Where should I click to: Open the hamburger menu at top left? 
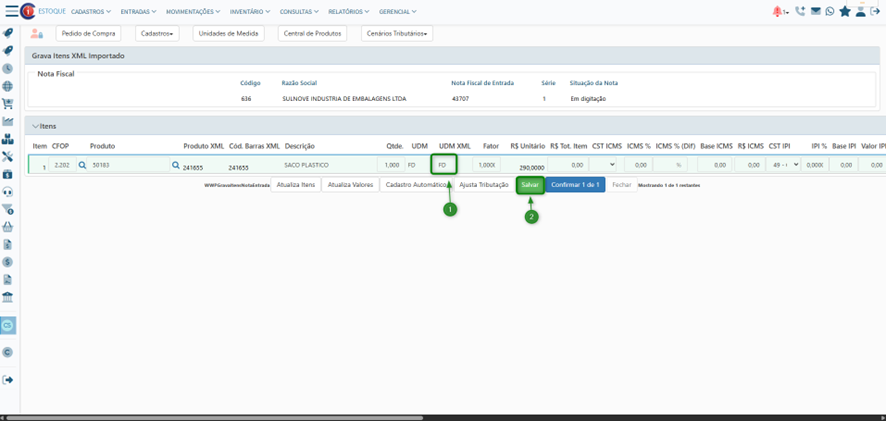pos(11,11)
